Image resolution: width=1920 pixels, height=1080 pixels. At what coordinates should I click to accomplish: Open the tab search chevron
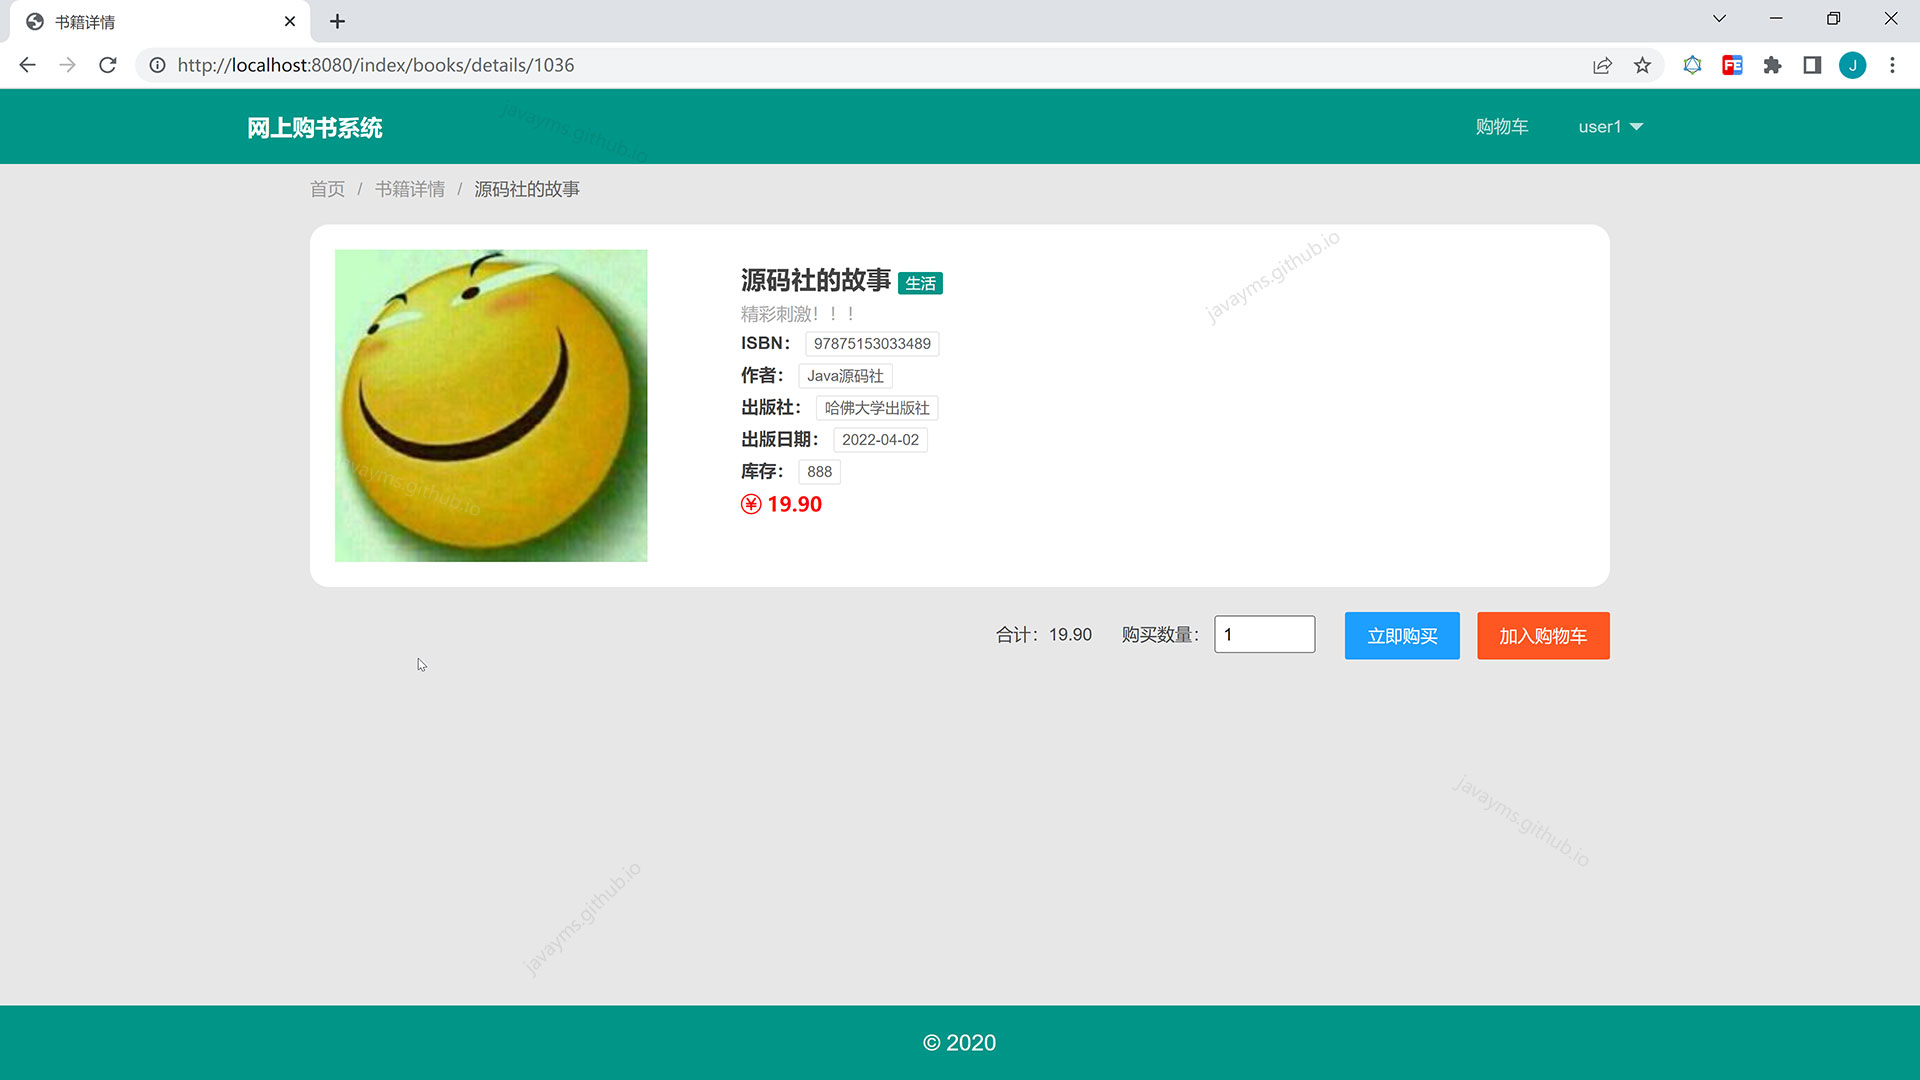[1718, 18]
